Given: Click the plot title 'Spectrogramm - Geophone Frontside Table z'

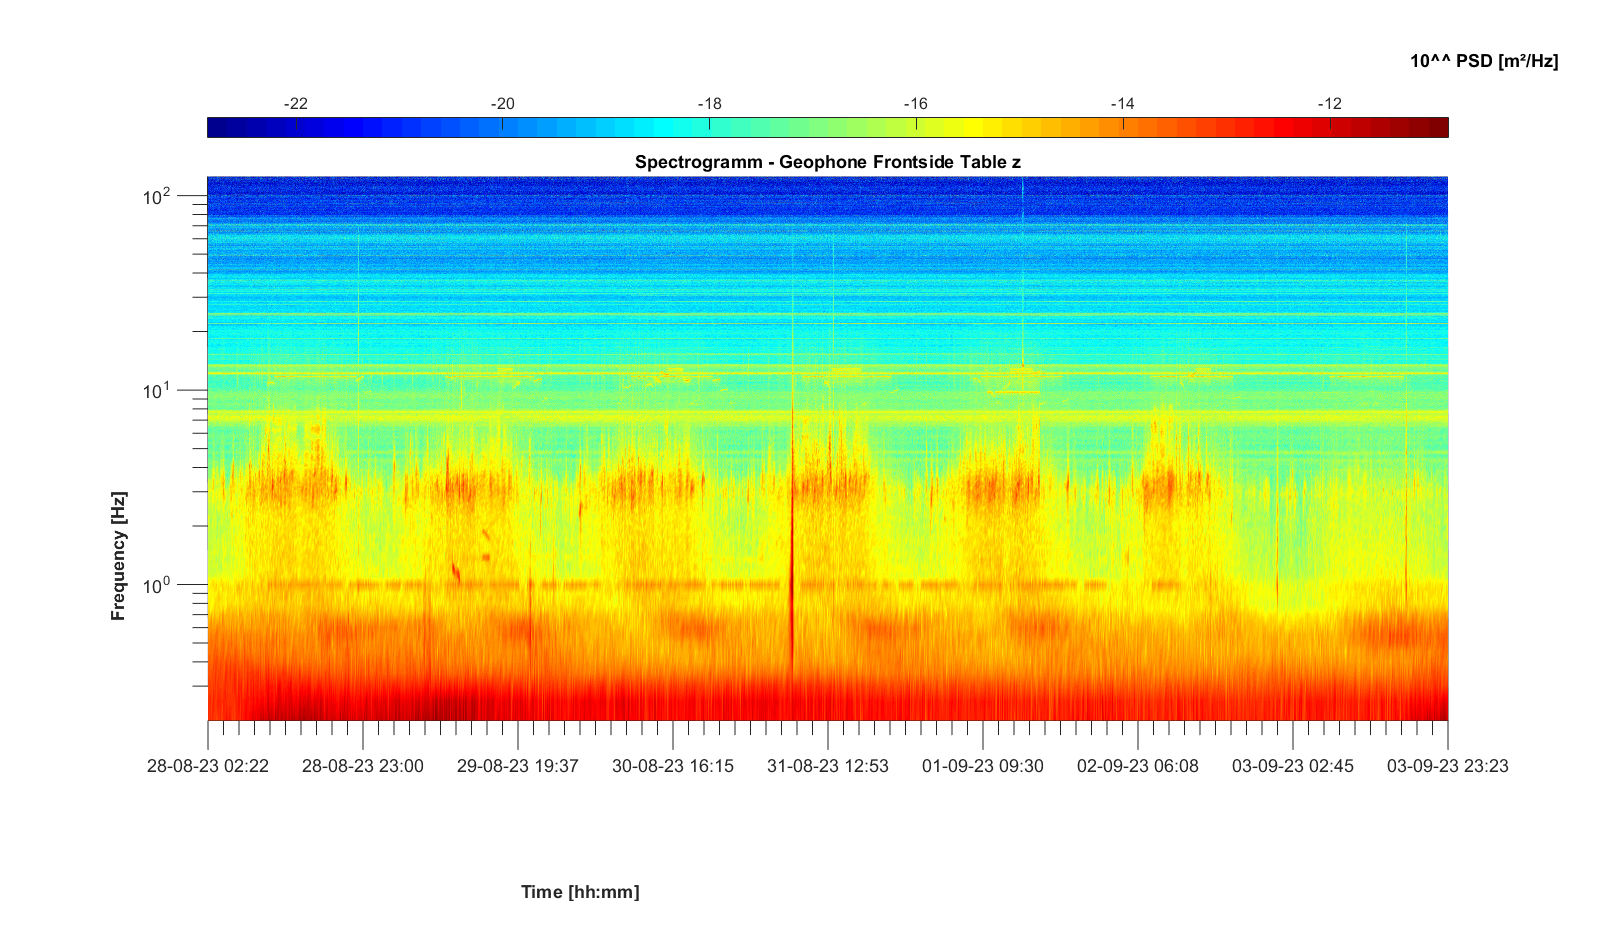Looking at the screenshot, I should tap(827, 162).
